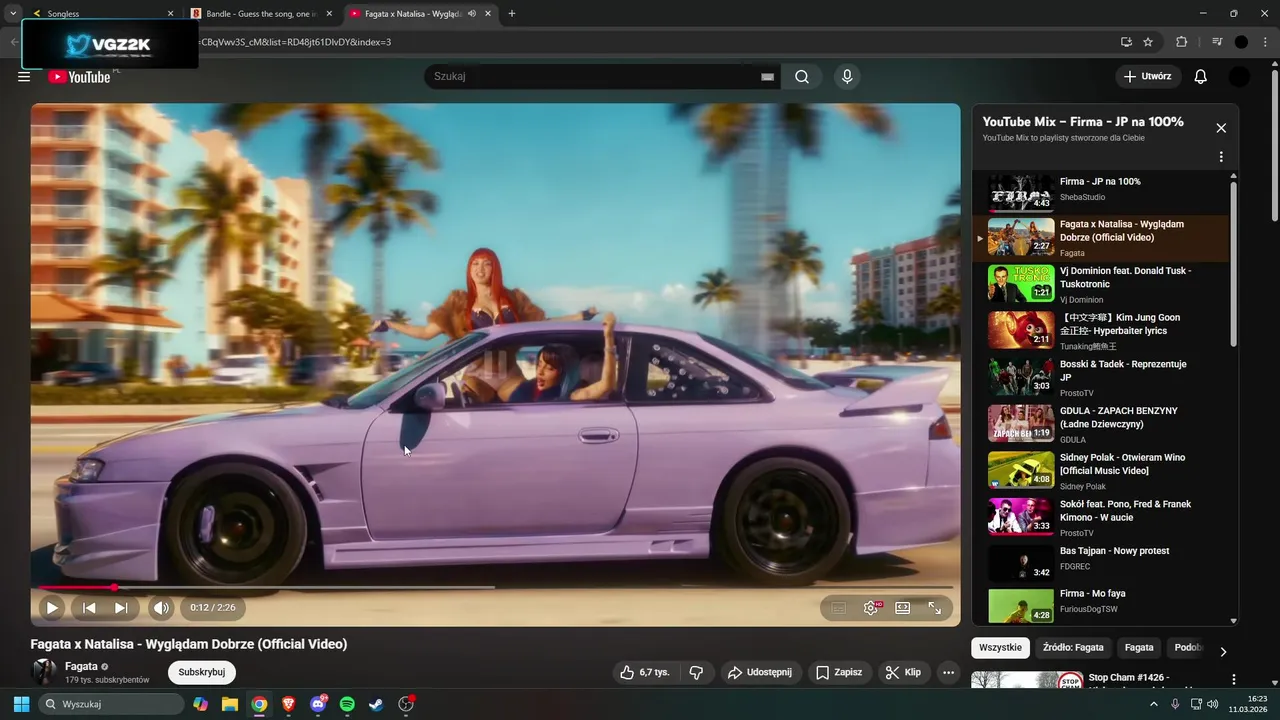The width and height of the screenshot is (1280, 720).
Task: Show hidden system tray icons chevron
Action: 1153,704
